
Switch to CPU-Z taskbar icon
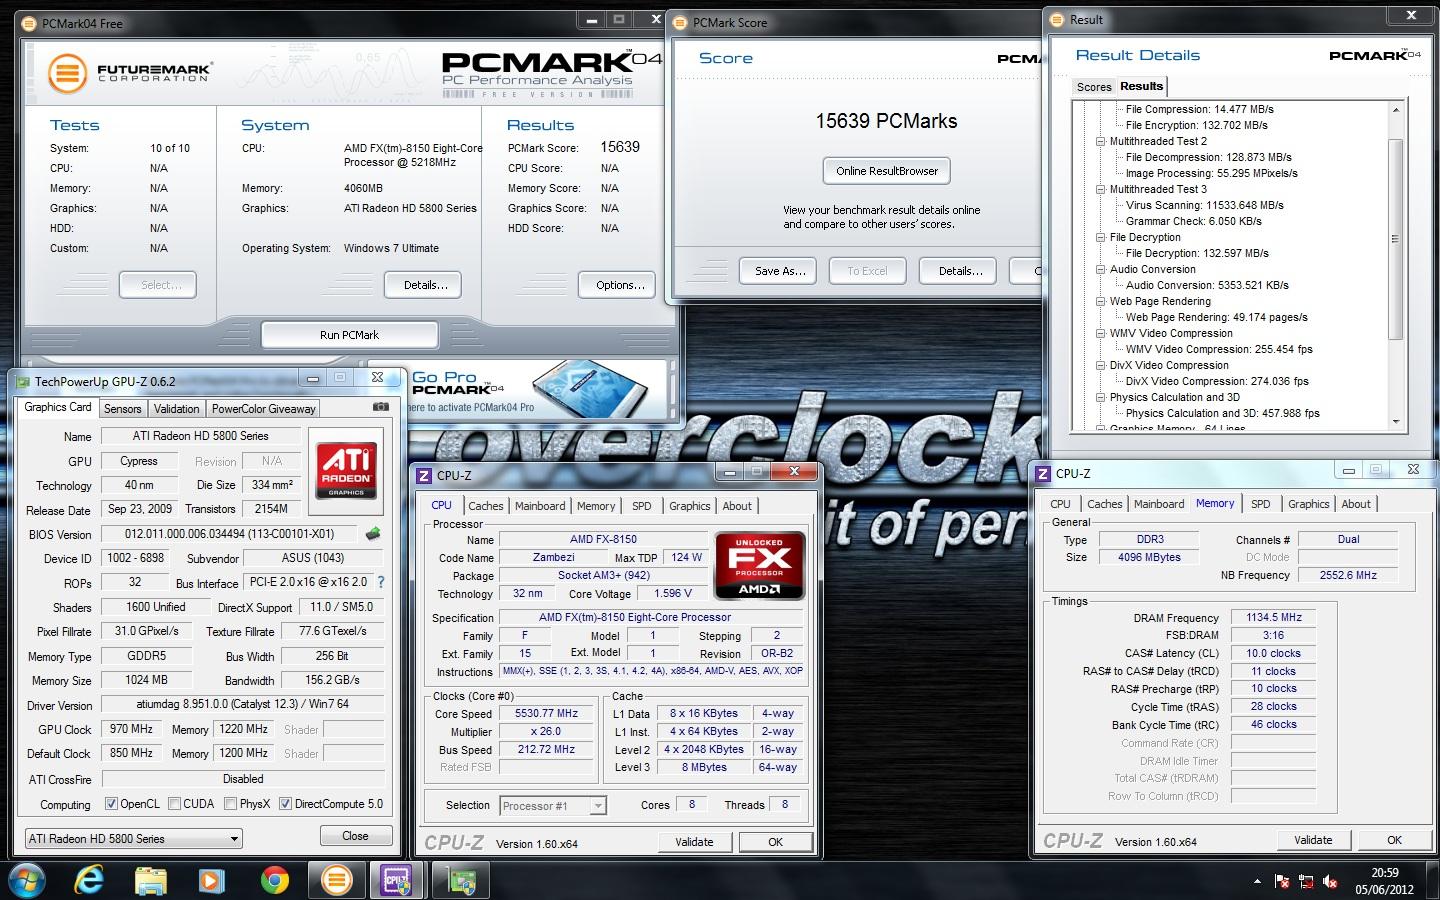pos(397,880)
